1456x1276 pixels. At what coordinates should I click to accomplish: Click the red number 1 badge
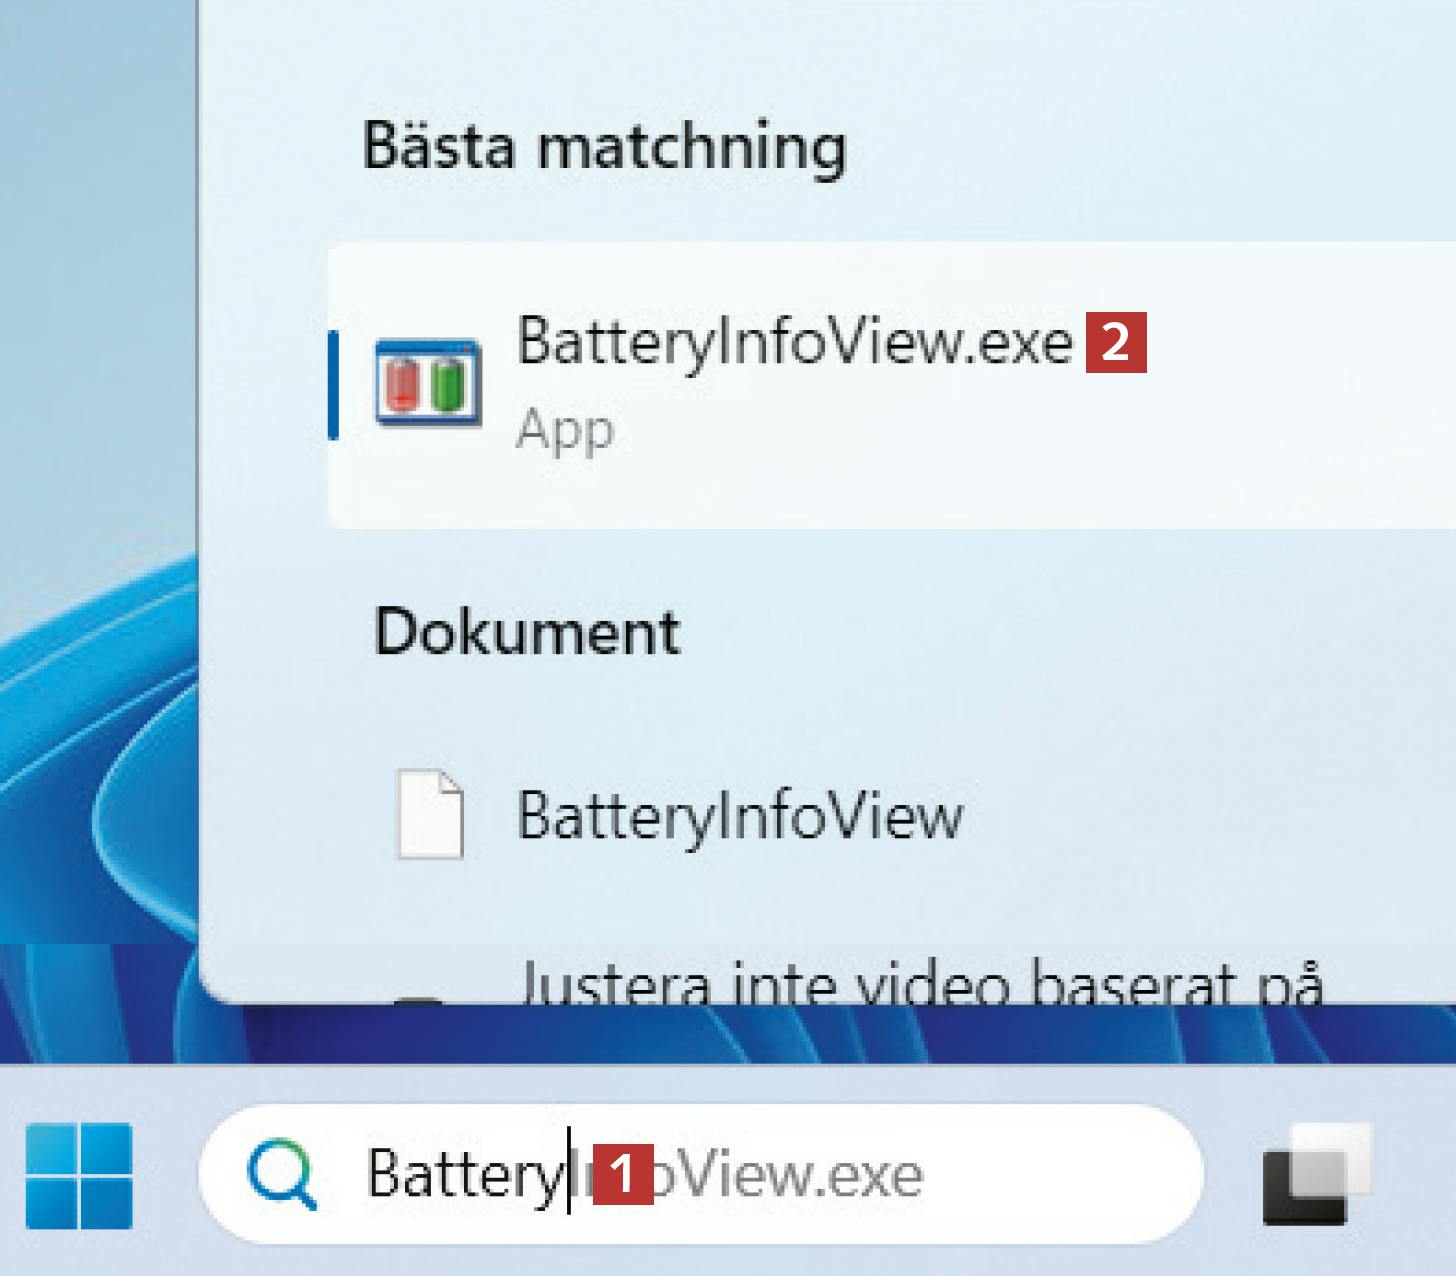click(622, 1174)
